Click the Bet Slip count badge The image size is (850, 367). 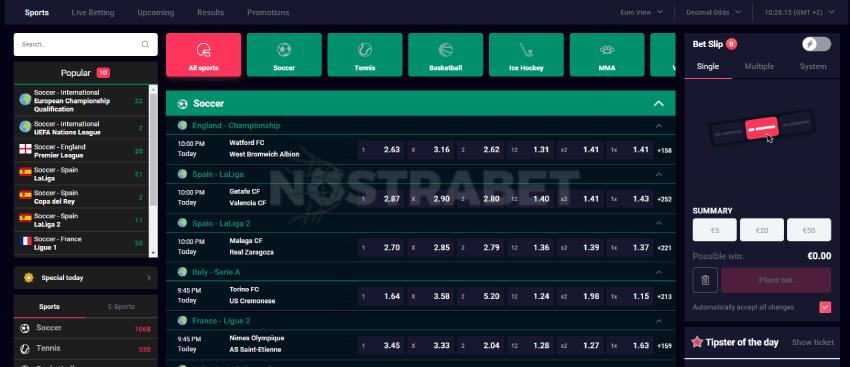(x=731, y=44)
